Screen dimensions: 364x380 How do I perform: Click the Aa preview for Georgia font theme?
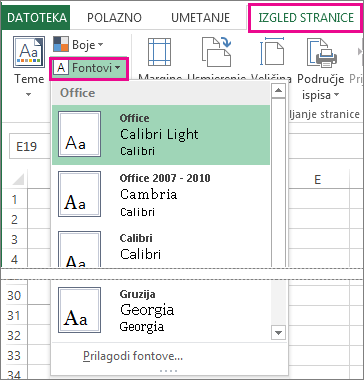click(79, 310)
